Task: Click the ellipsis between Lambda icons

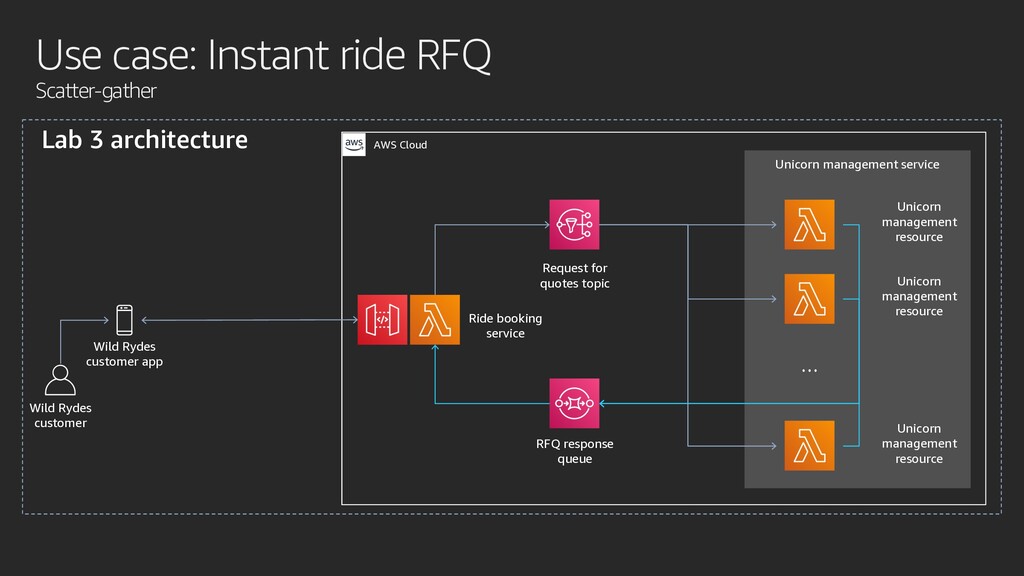Action: click(x=810, y=370)
